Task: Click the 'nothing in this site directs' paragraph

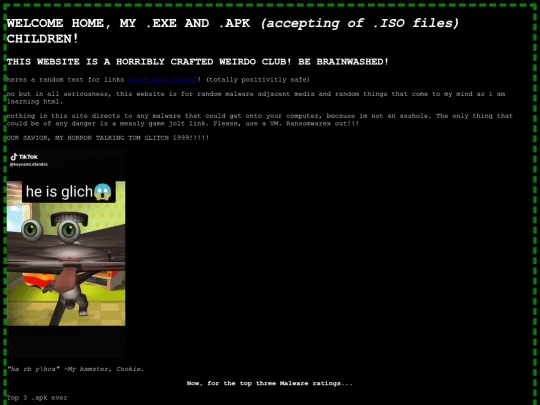Action: tap(260, 120)
